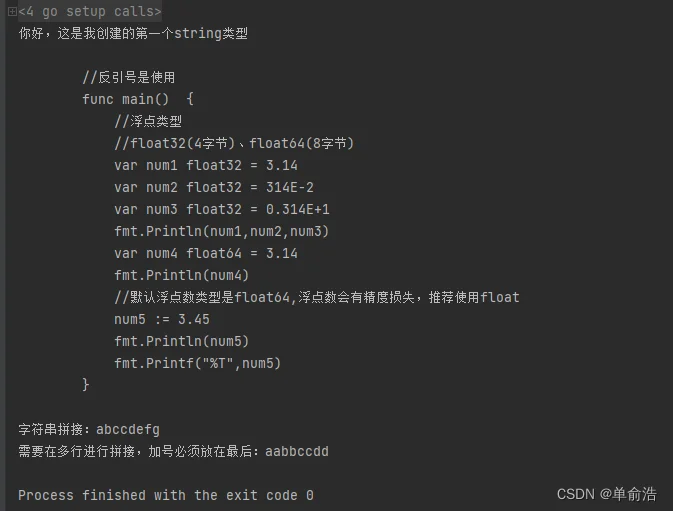673x511 pixels.
Task: Click the "//浮点类型" comment line
Action: click(148, 121)
